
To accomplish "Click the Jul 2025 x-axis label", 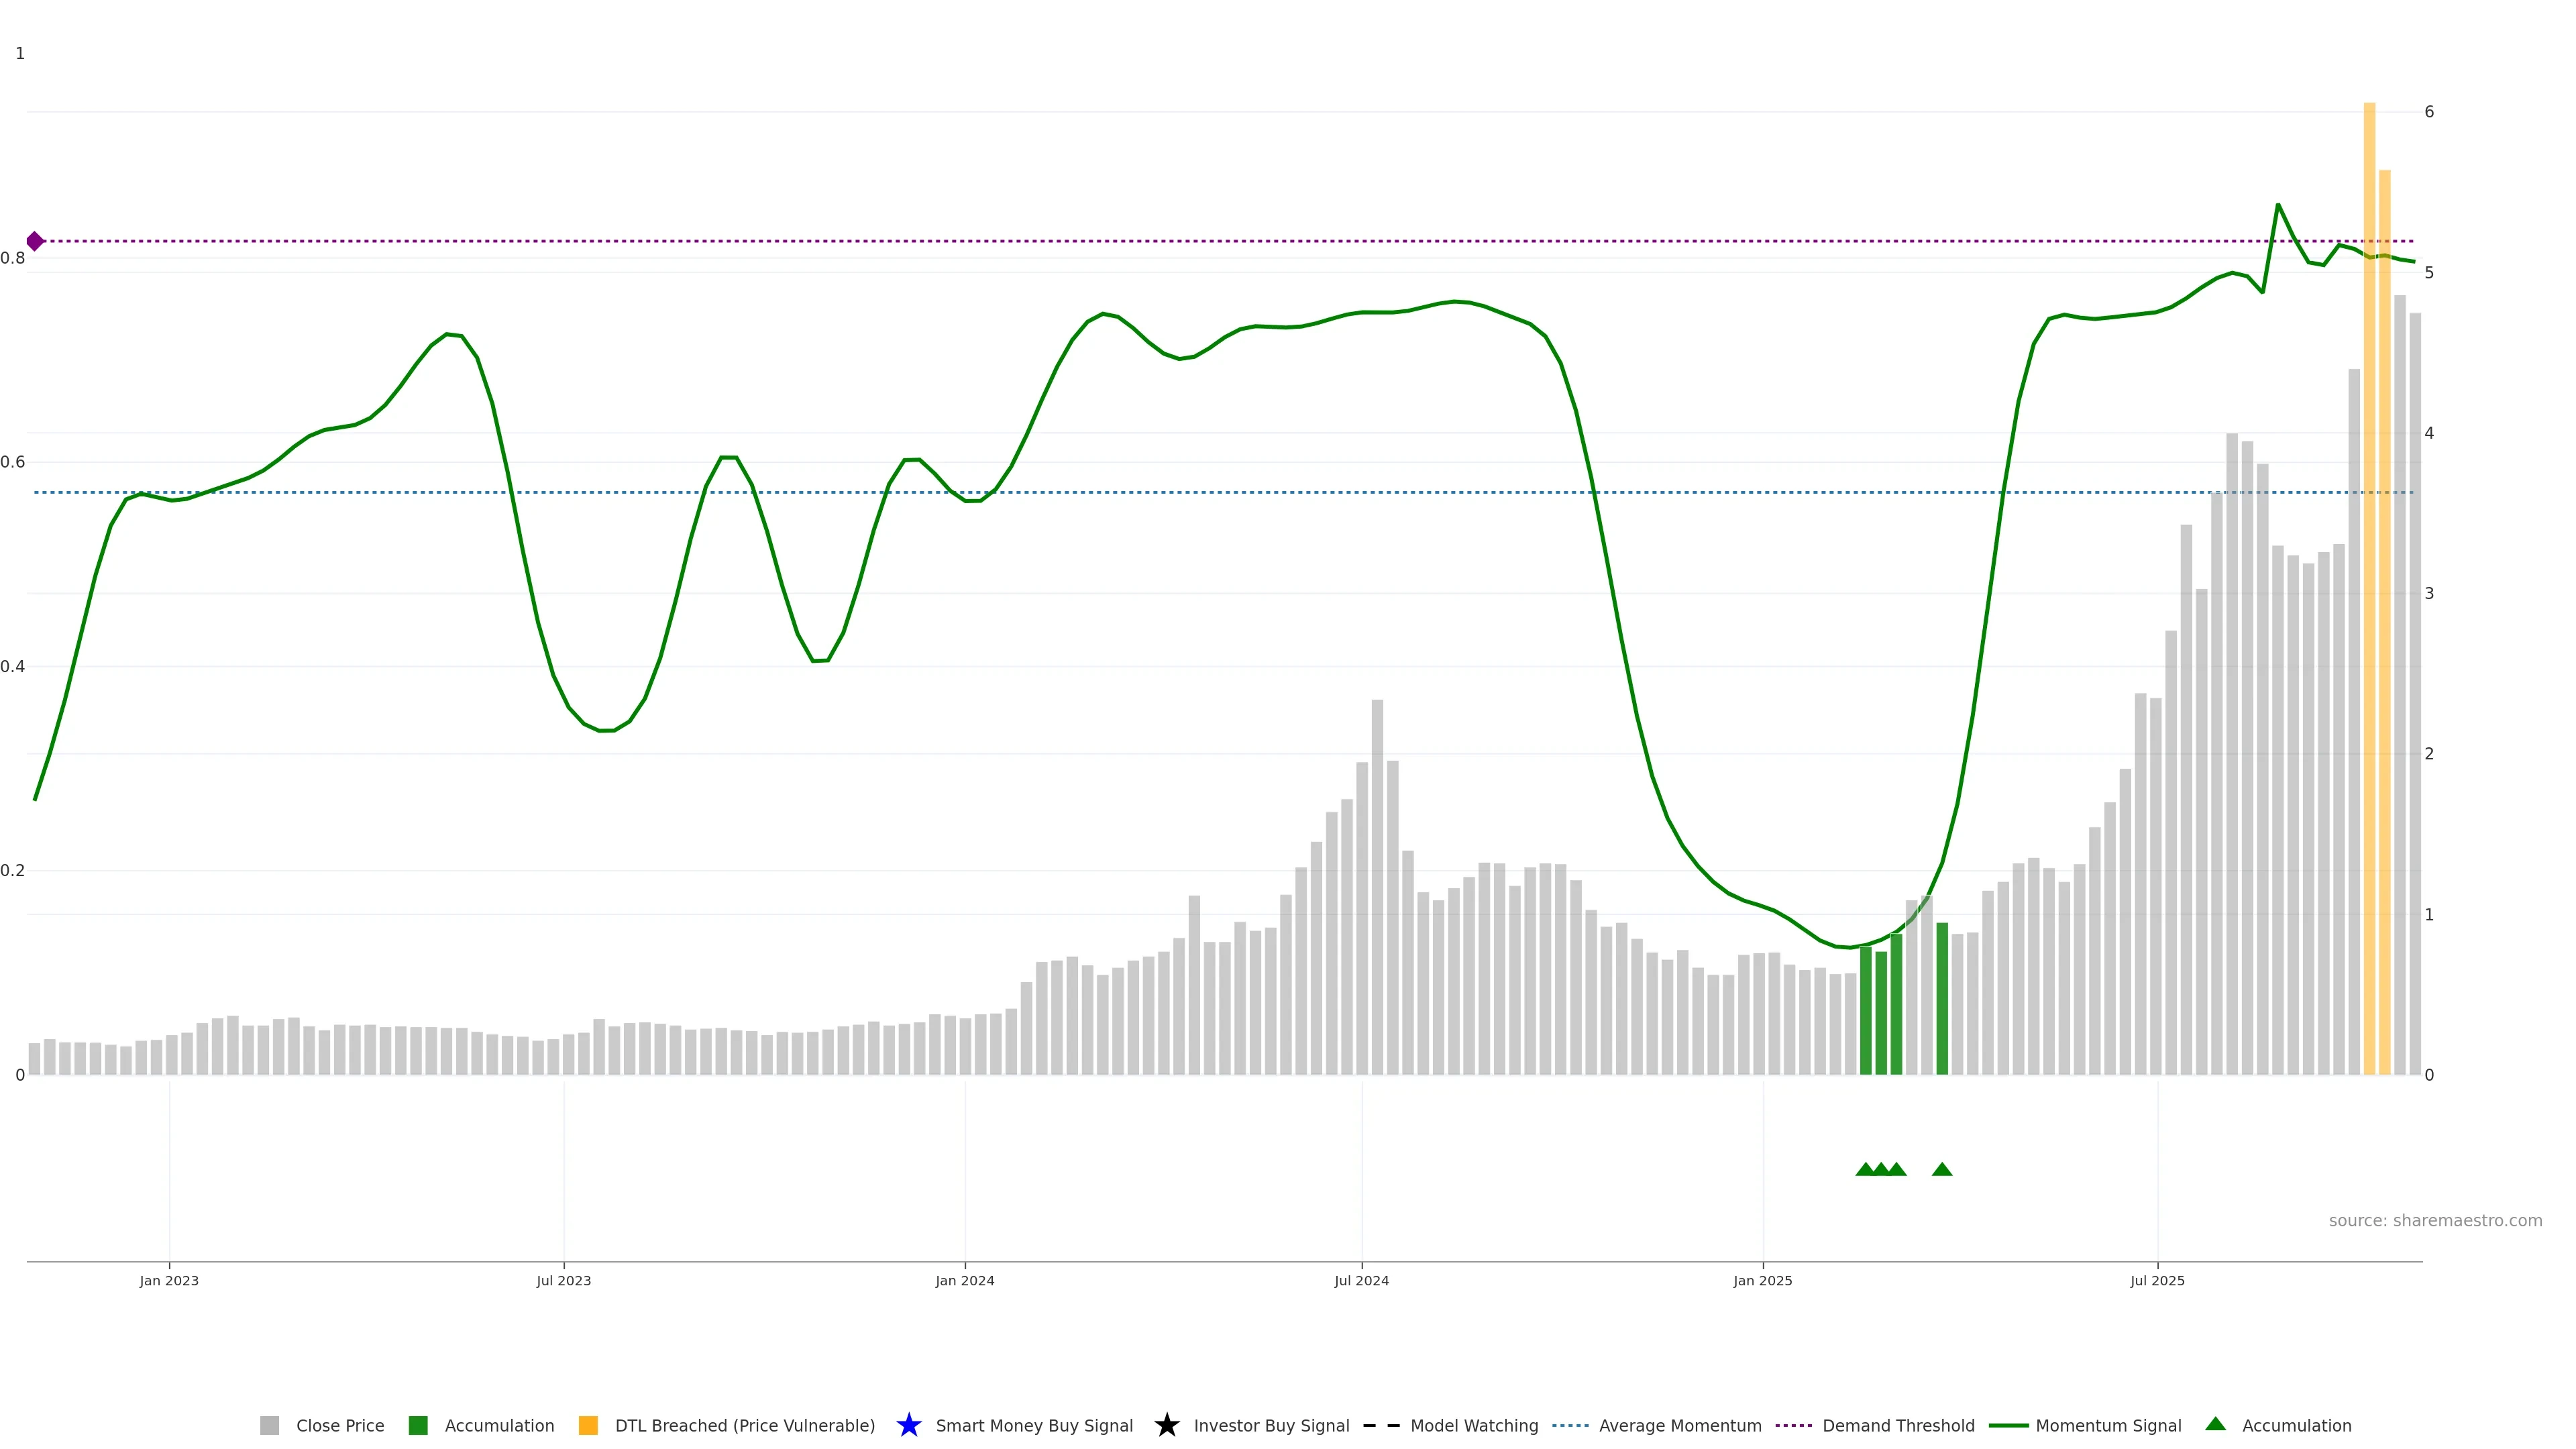I will [x=2157, y=1281].
